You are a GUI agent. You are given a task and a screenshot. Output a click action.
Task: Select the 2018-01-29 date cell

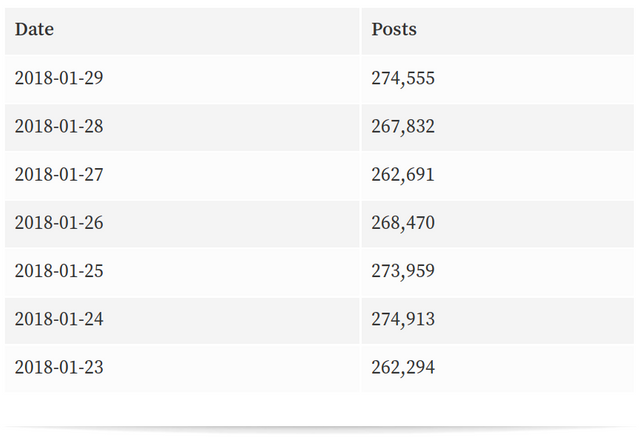pos(59,78)
